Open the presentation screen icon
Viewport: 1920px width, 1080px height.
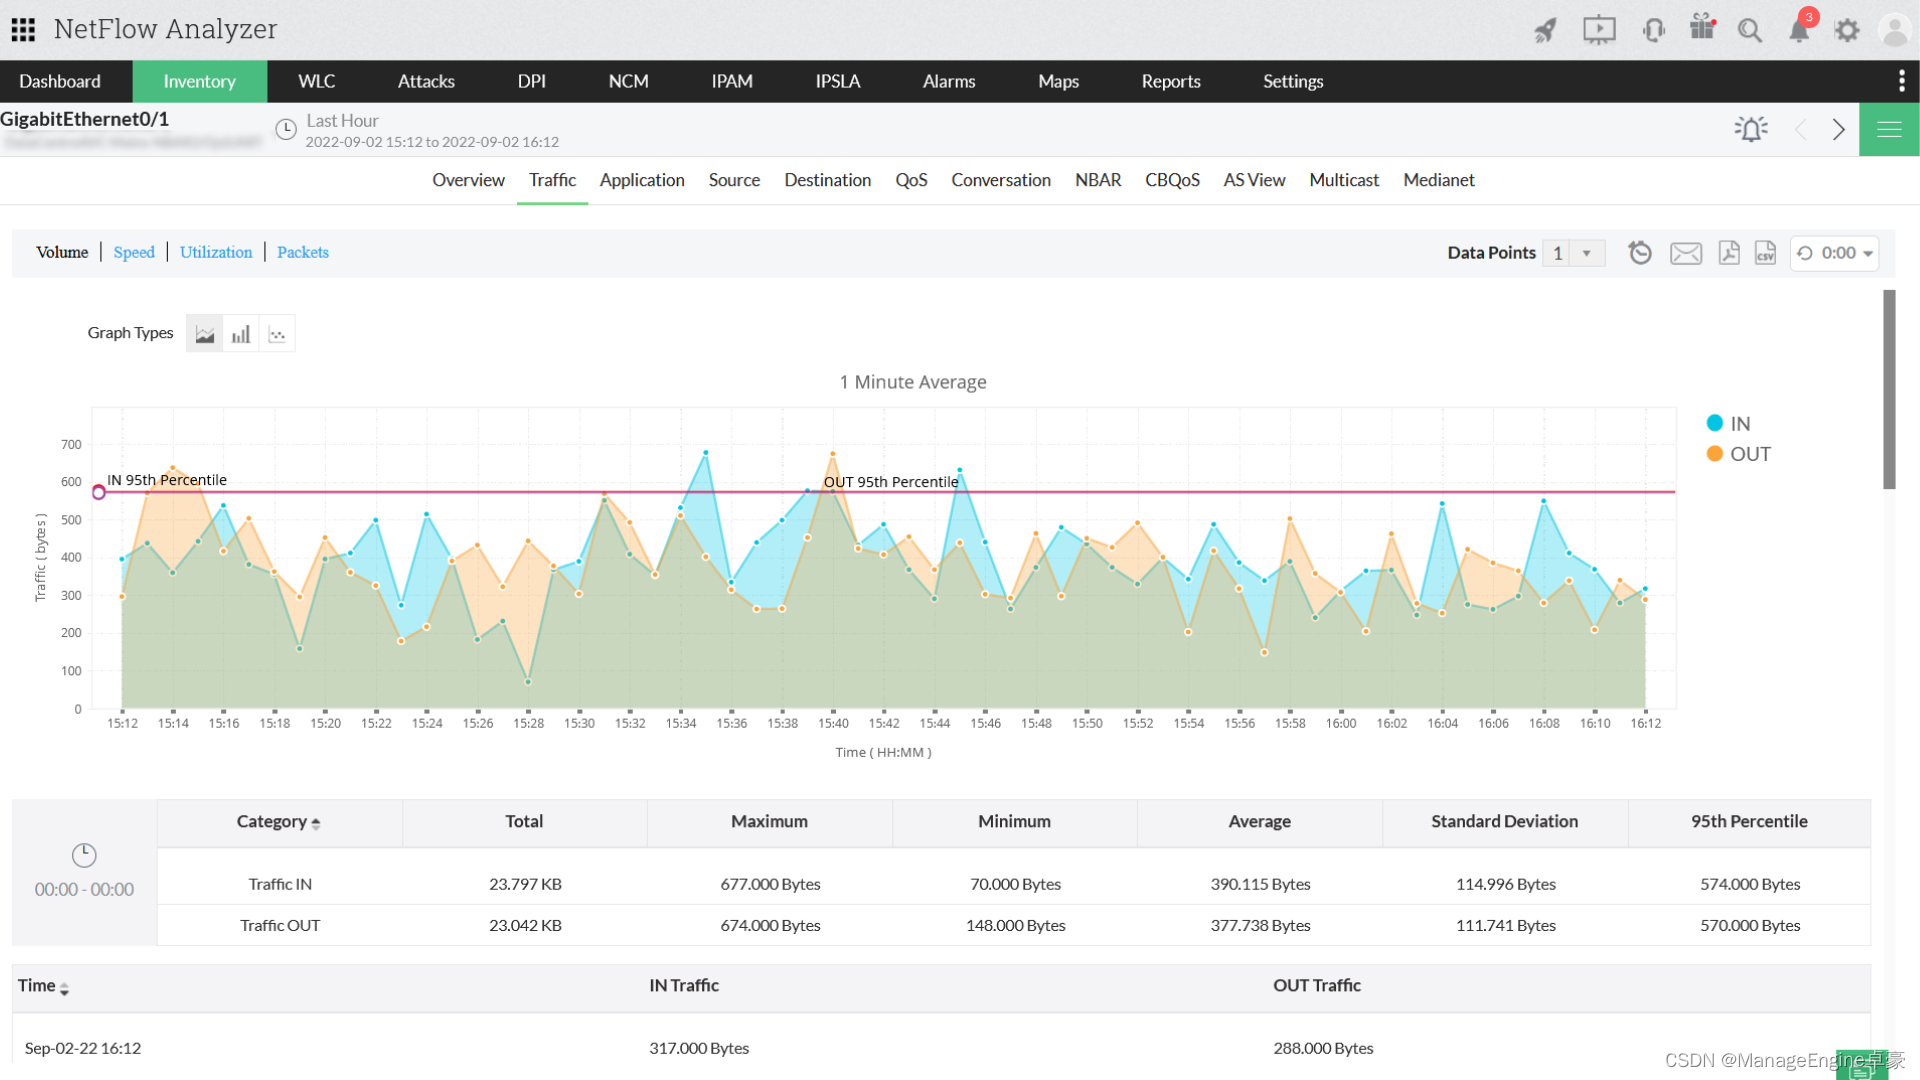1599,30
